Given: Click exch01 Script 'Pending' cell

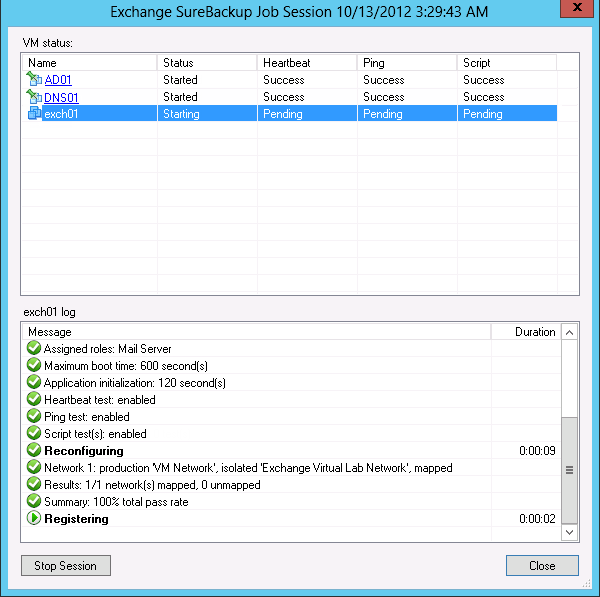Looking at the screenshot, I should [507, 114].
